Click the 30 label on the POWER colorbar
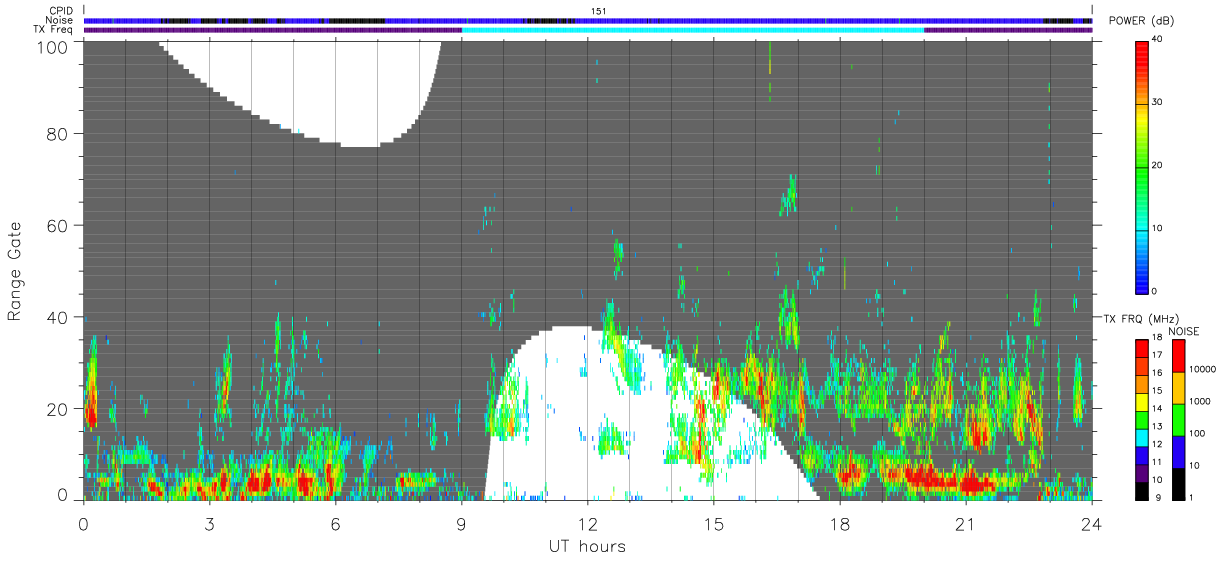Screen dimensions: 1228x567 tap(1158, 103)
